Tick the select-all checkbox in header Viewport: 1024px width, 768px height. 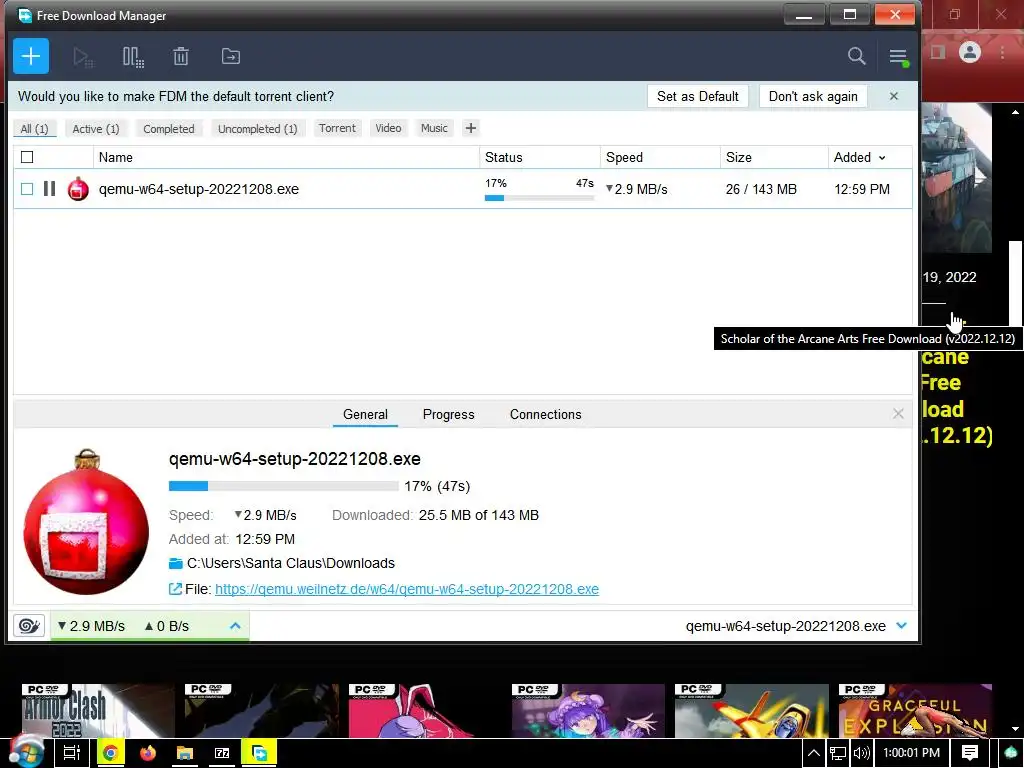27,157
